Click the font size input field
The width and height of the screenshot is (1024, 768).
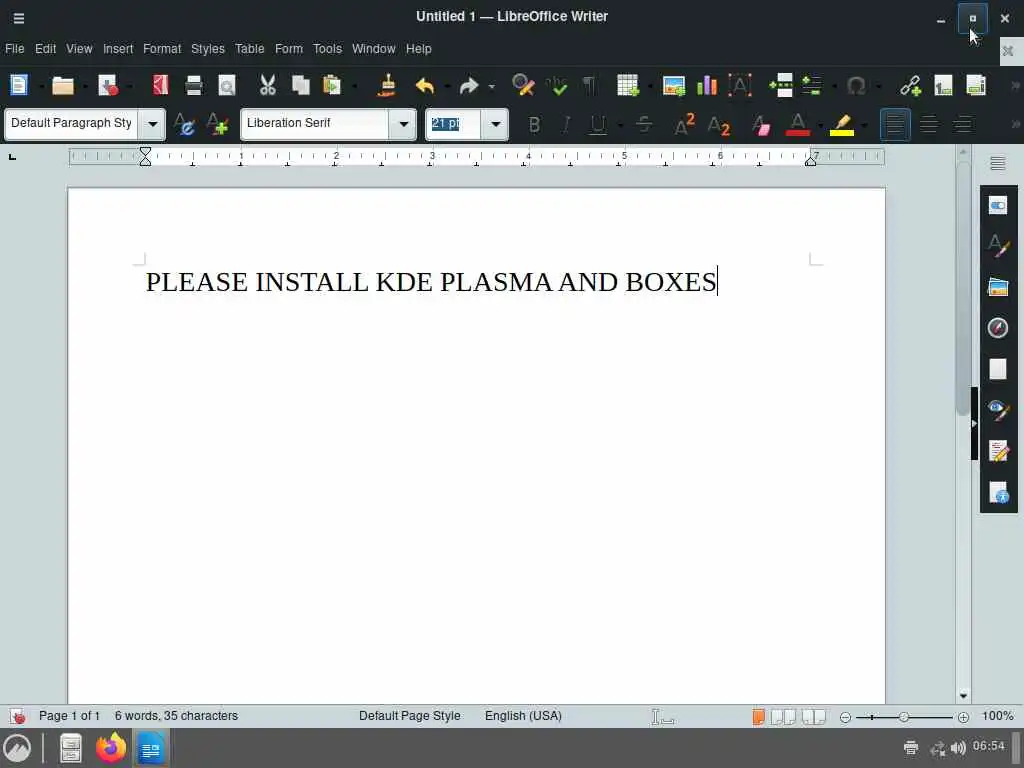(x=453, y=124)
